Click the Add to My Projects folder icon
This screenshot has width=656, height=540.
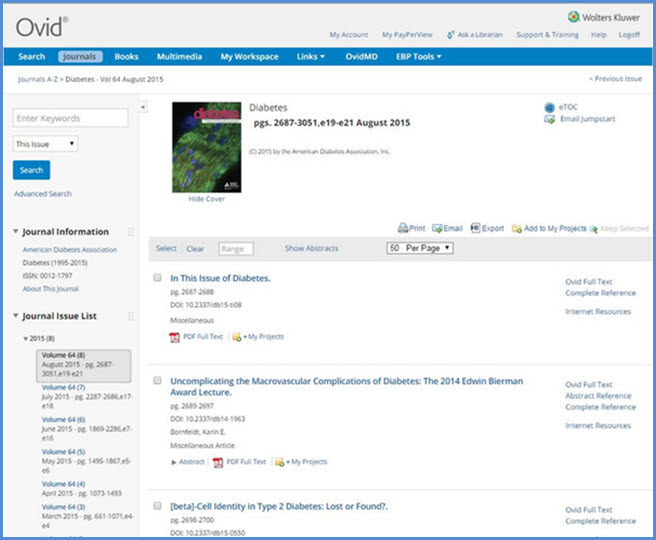coord(517,229)
